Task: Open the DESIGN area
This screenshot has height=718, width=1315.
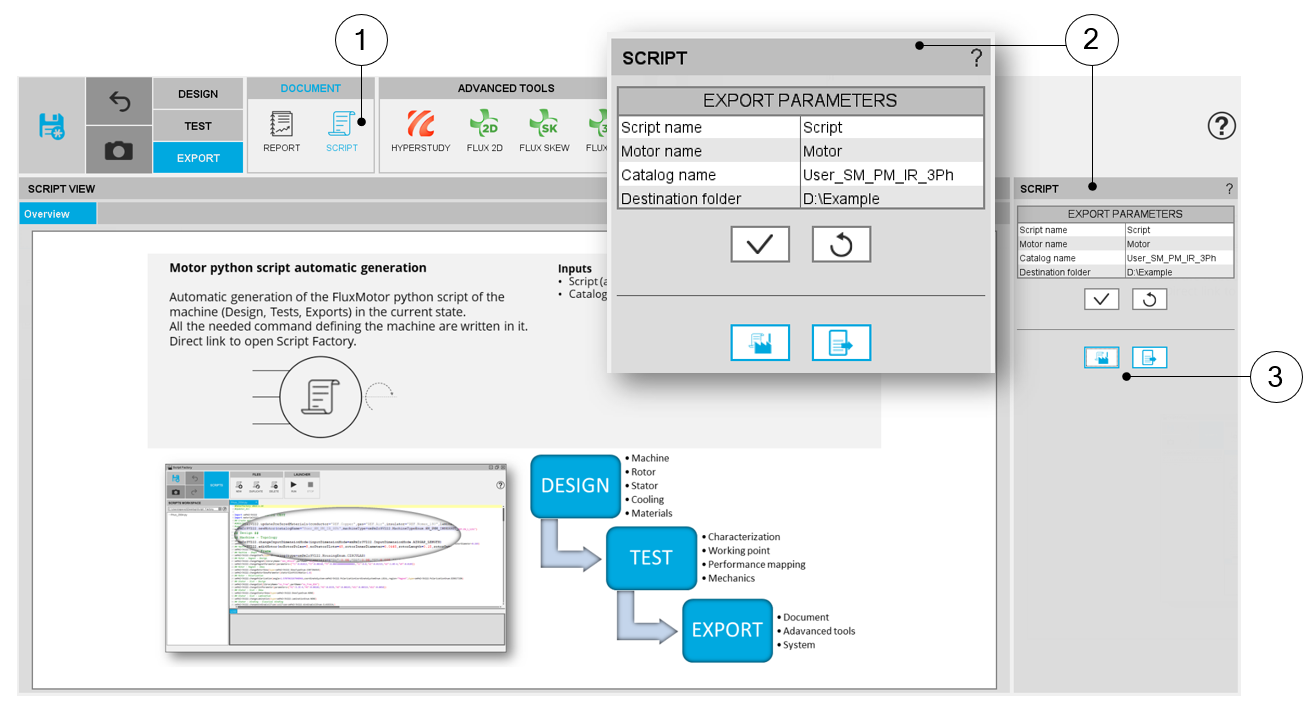Action: [x=198, y=94]
